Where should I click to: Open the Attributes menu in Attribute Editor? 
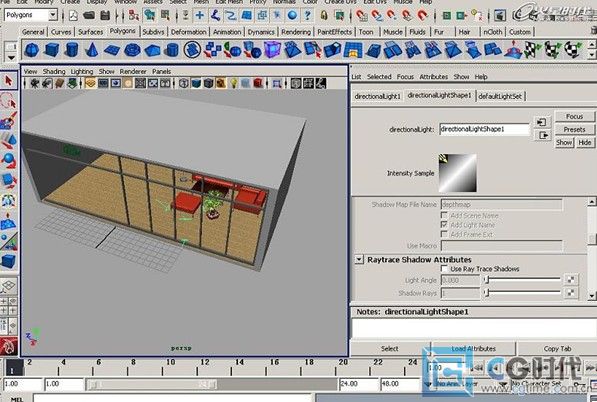coord(433,77)
